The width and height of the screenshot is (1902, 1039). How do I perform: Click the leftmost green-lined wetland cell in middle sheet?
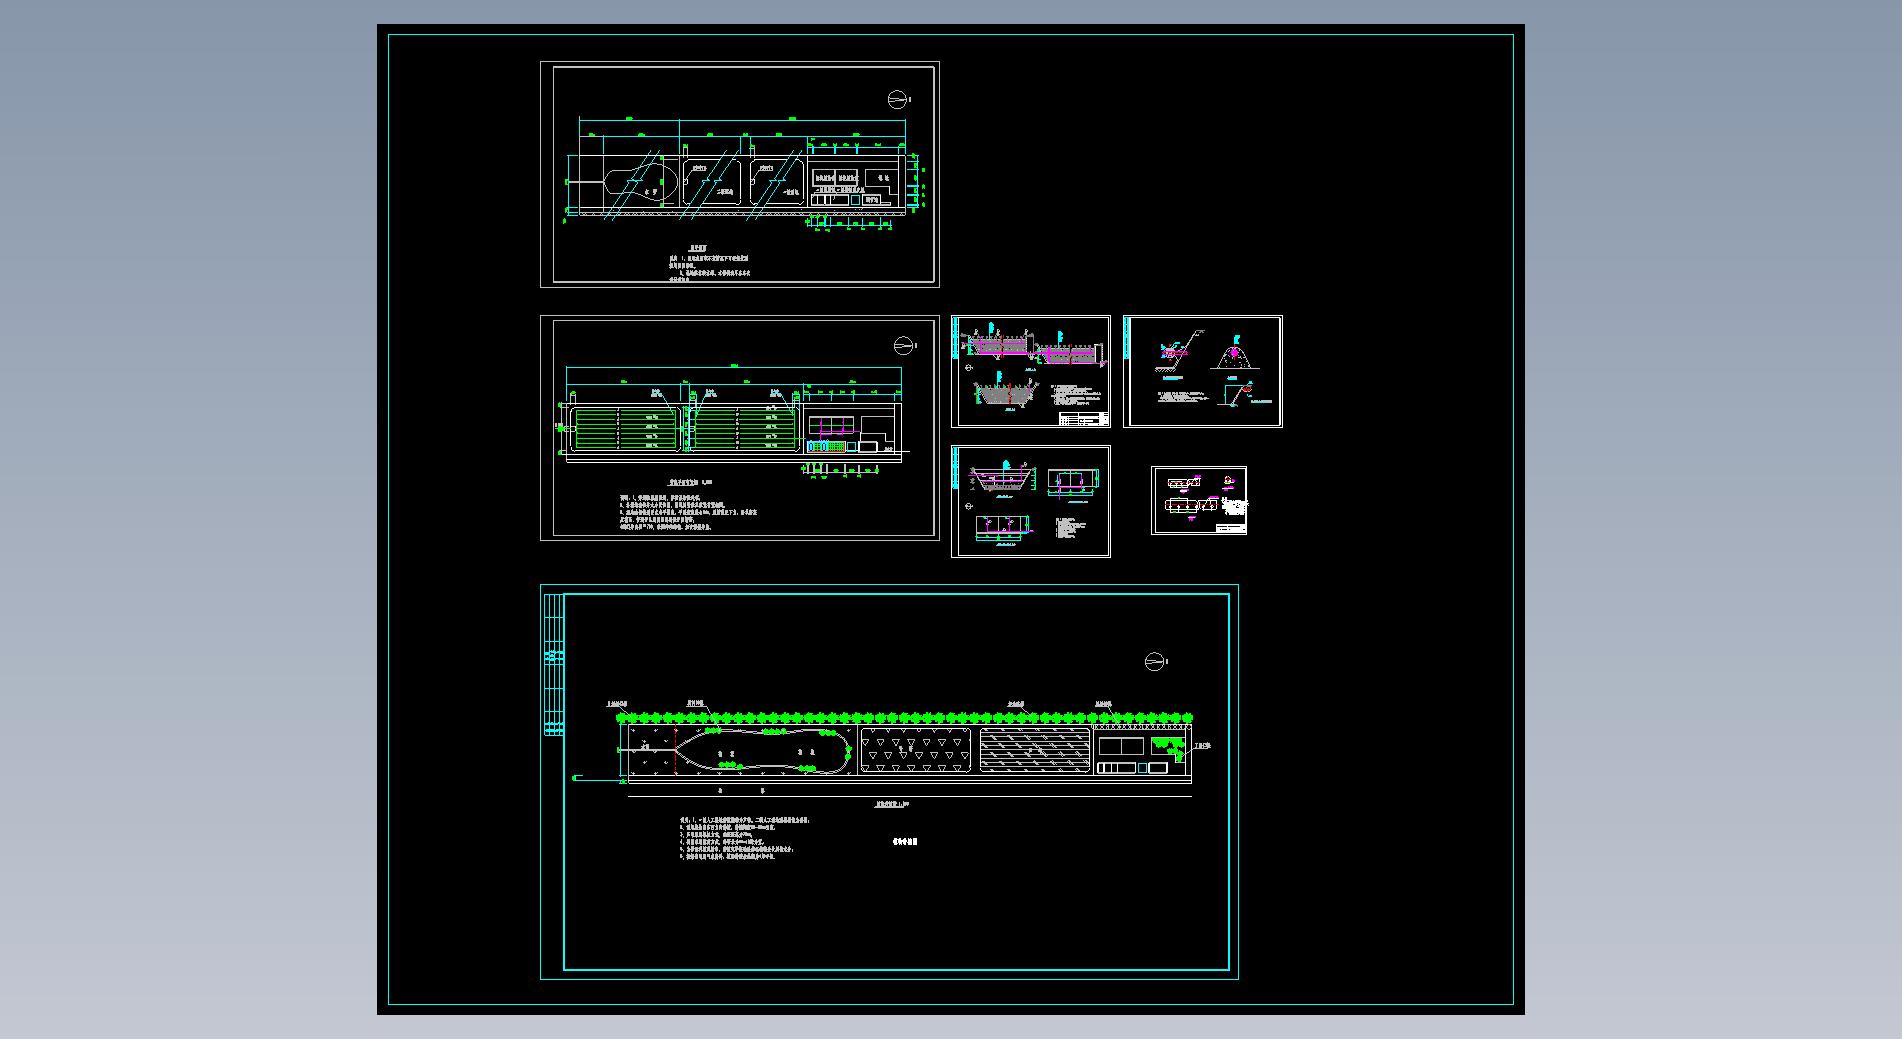pyautogui.click(x=628, y=428)
